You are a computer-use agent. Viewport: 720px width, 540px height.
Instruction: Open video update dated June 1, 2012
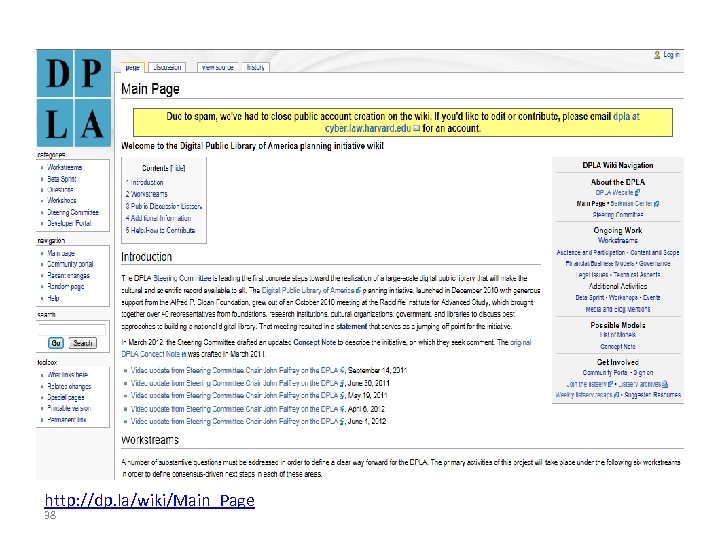237,421
